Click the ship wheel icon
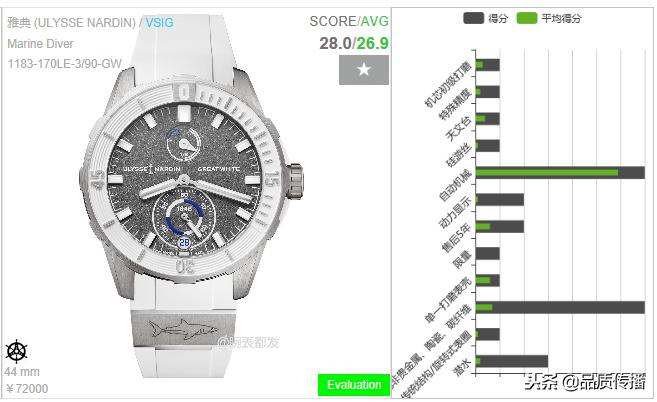The width and height of the screenshot is (657, 402). click(x=16, y=351)
